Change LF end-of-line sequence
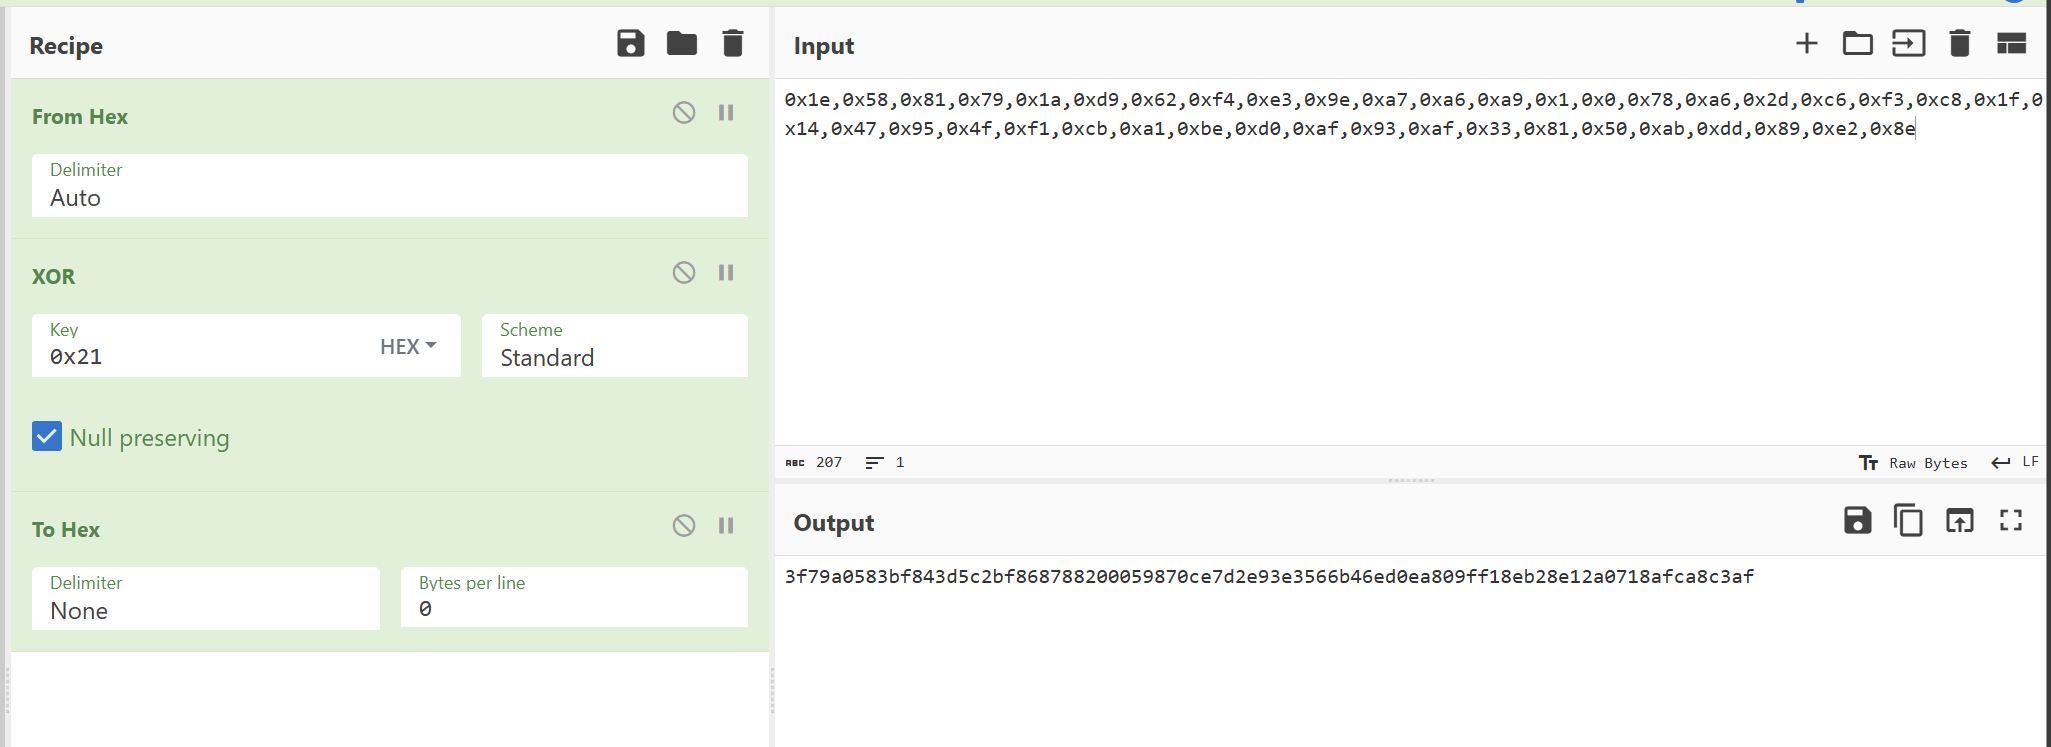Screen dimensions: 2051x747 [x=2015, y=462]
